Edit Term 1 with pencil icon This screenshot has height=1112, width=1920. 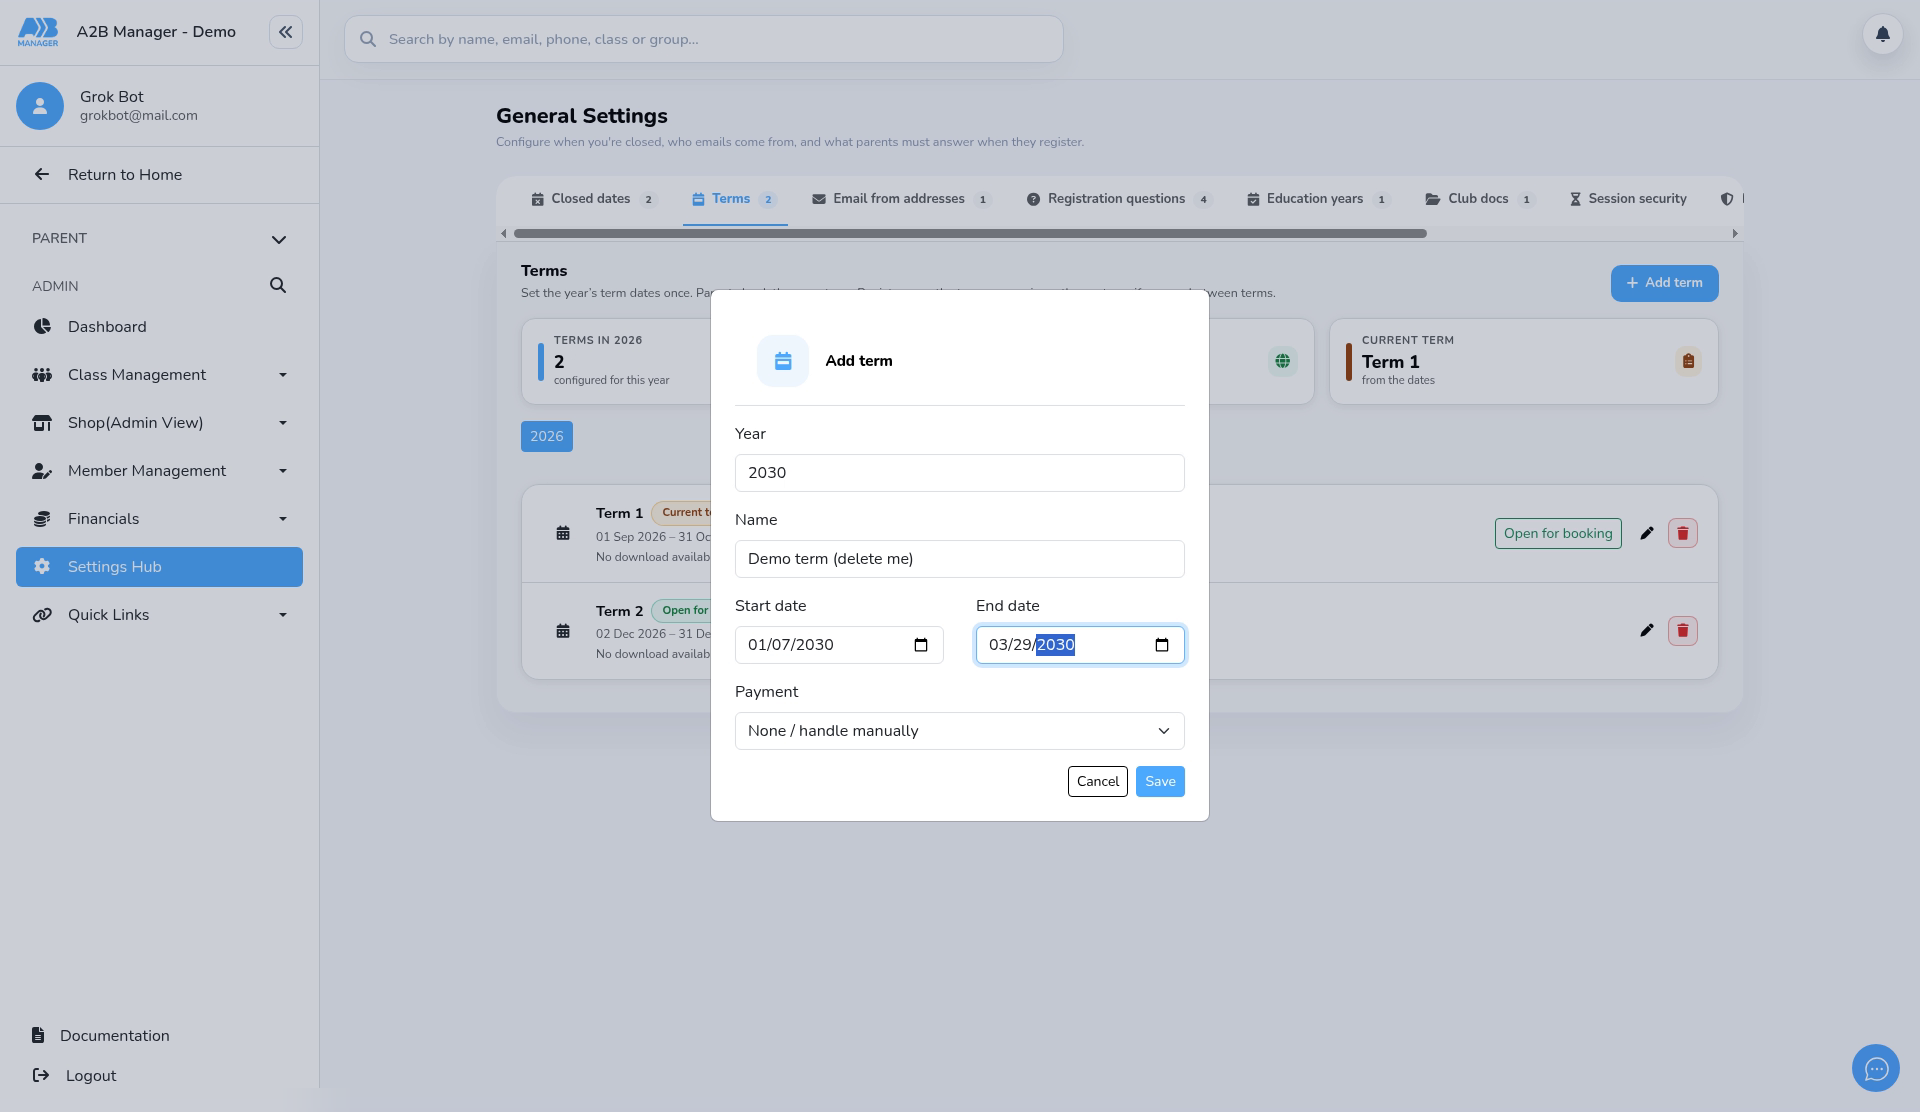click(1647, 533)
